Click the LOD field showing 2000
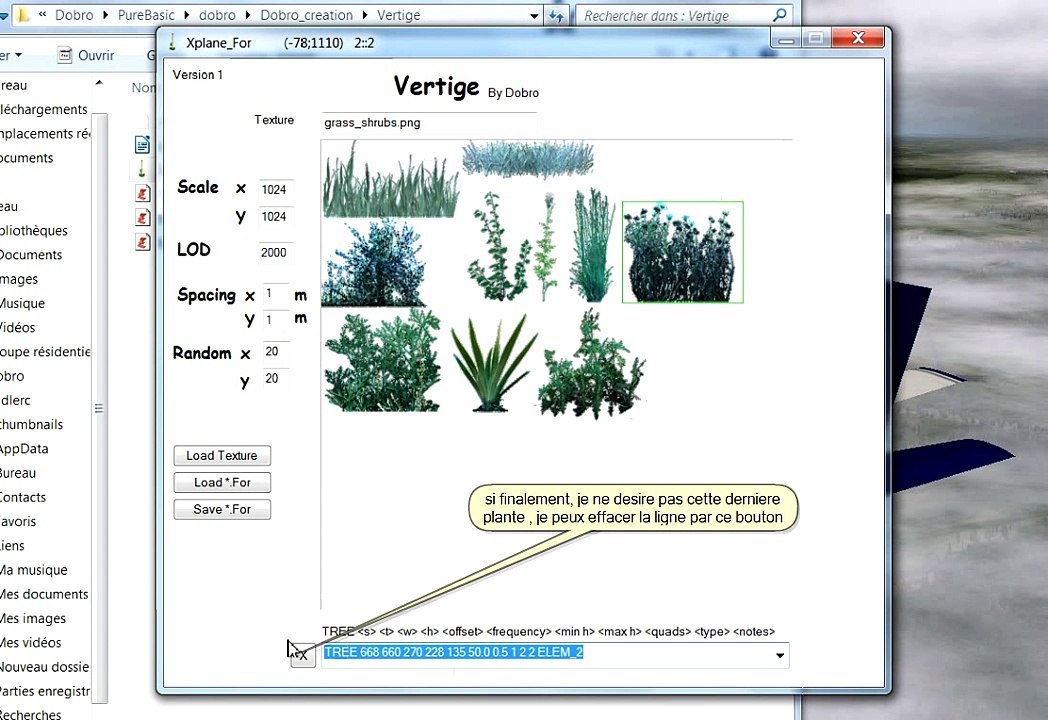The image size is (1048, 720). [275, 253]
